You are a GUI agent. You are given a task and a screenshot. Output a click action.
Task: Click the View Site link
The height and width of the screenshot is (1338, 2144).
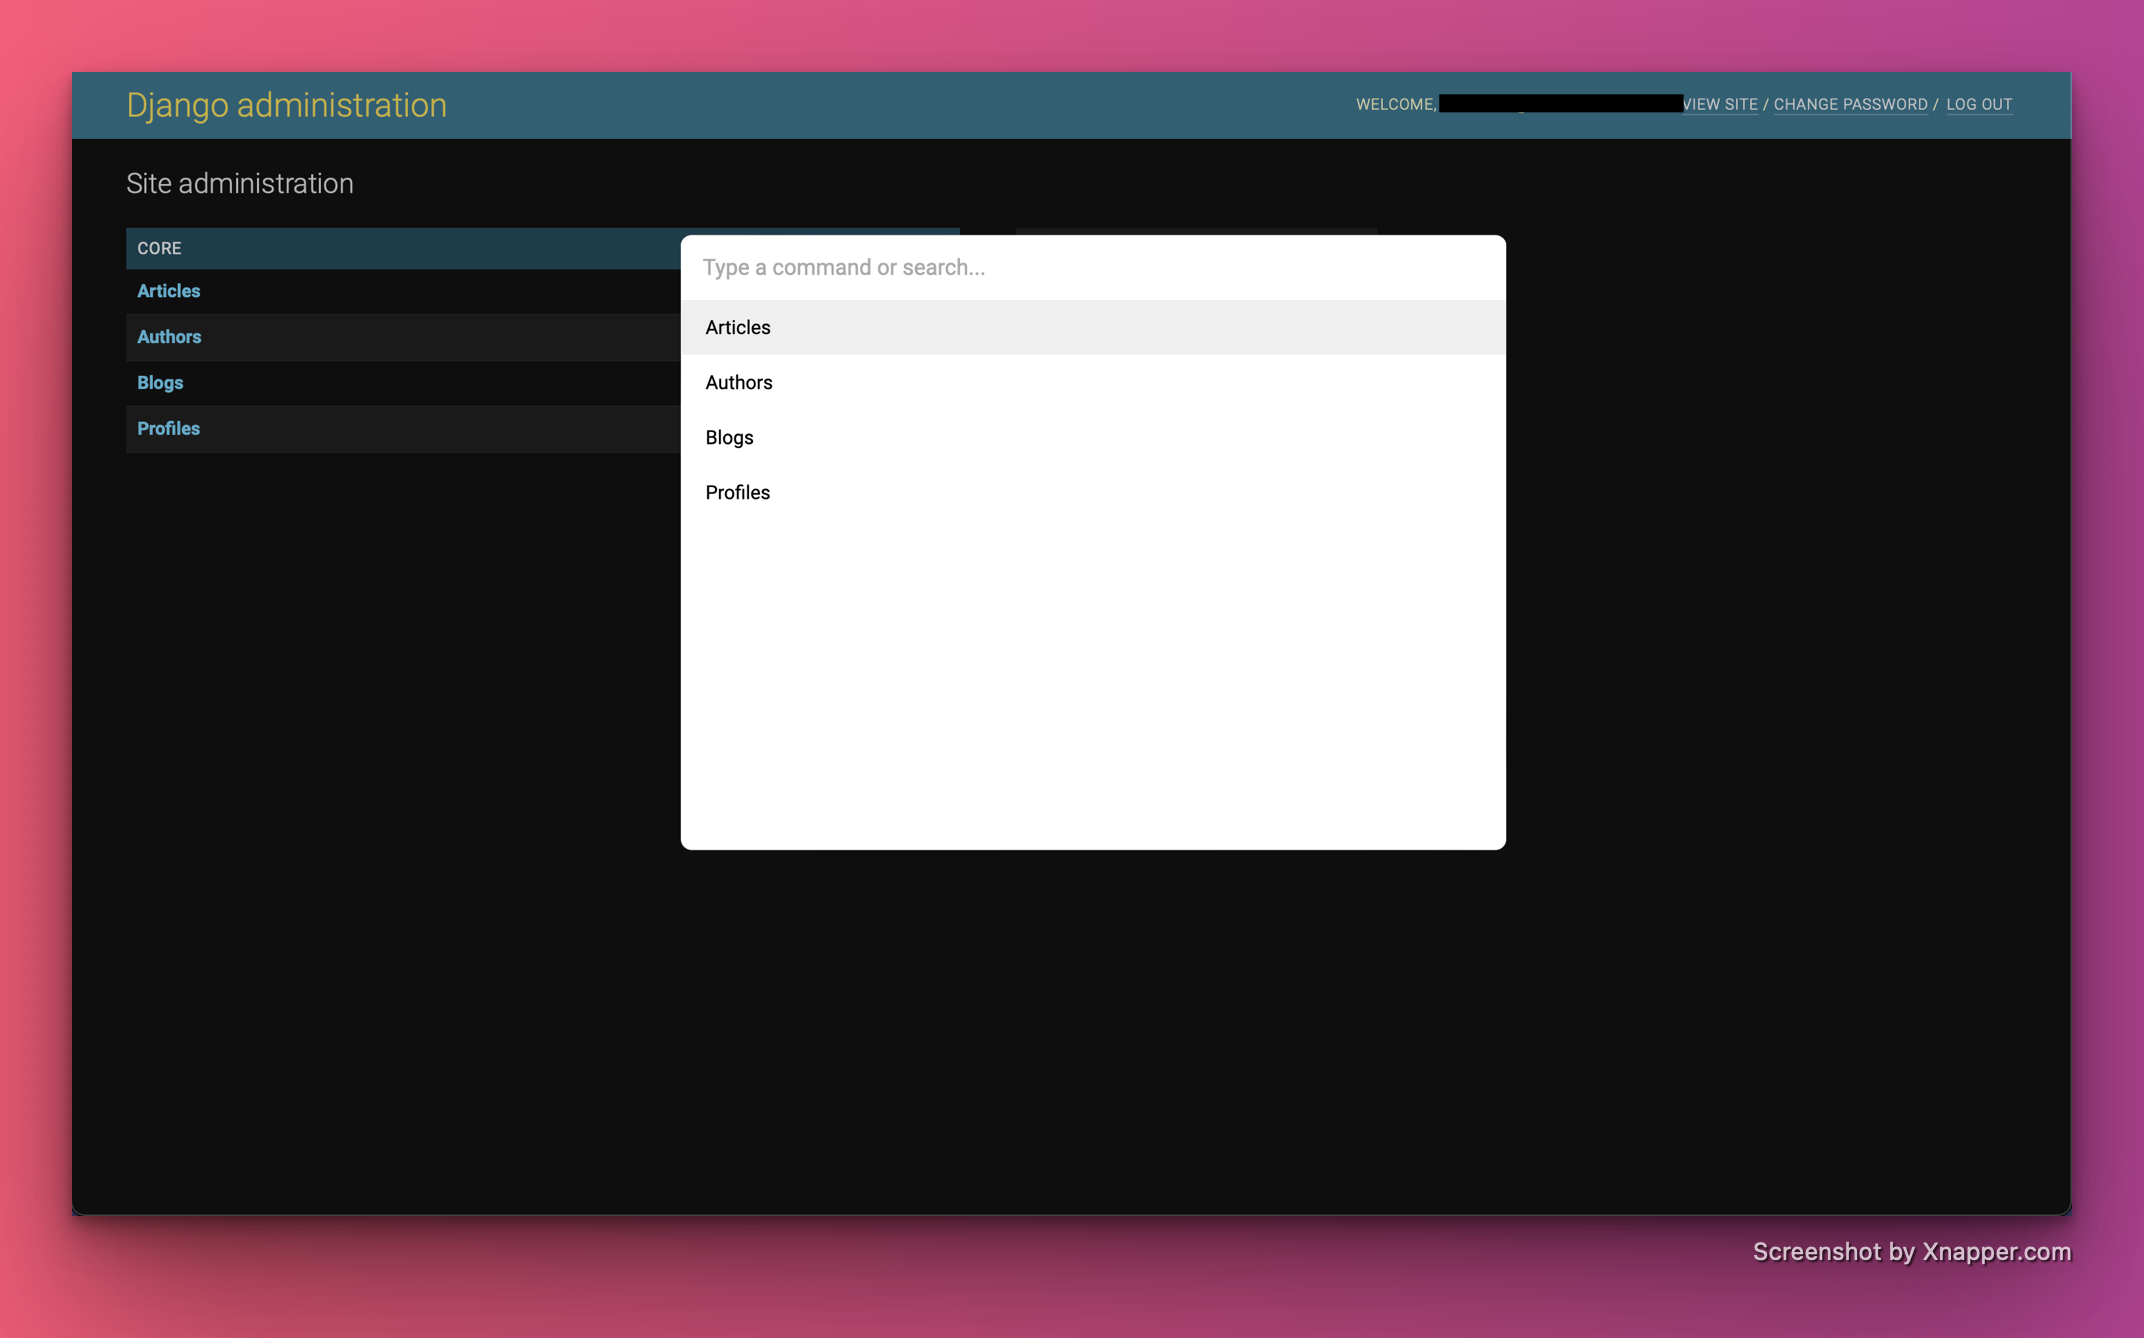click(1720, 104)
